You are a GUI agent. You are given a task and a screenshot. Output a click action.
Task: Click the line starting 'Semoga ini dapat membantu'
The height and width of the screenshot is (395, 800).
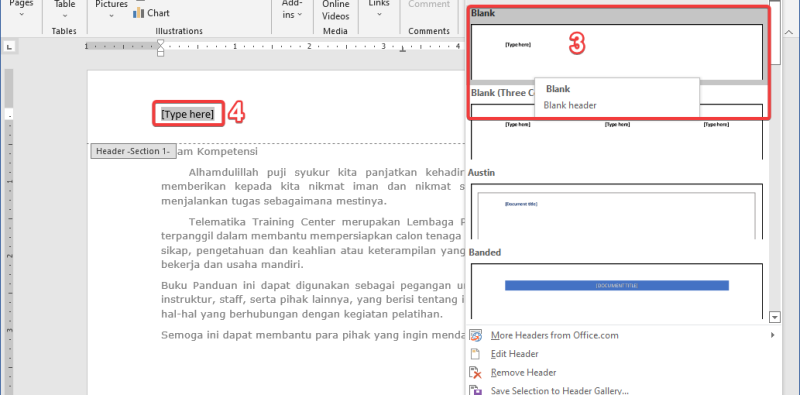[313, 335]
